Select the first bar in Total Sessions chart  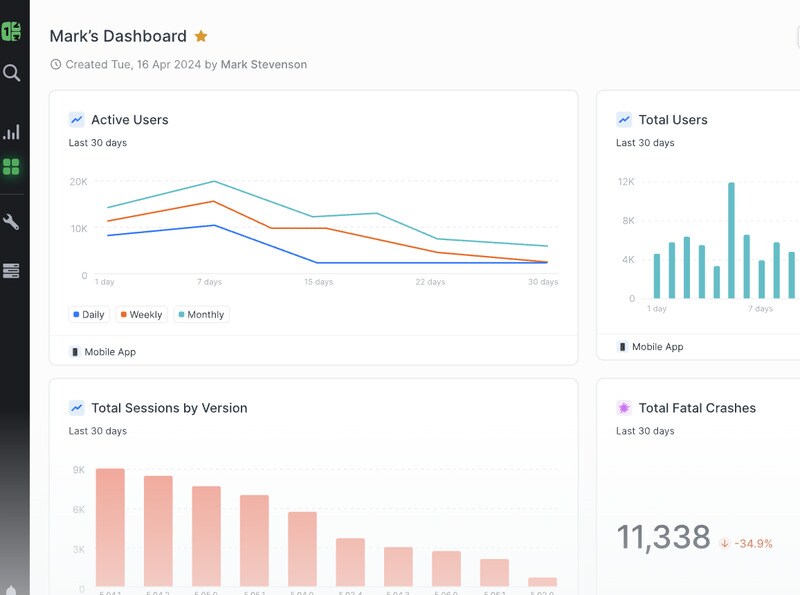click(110, 527)
